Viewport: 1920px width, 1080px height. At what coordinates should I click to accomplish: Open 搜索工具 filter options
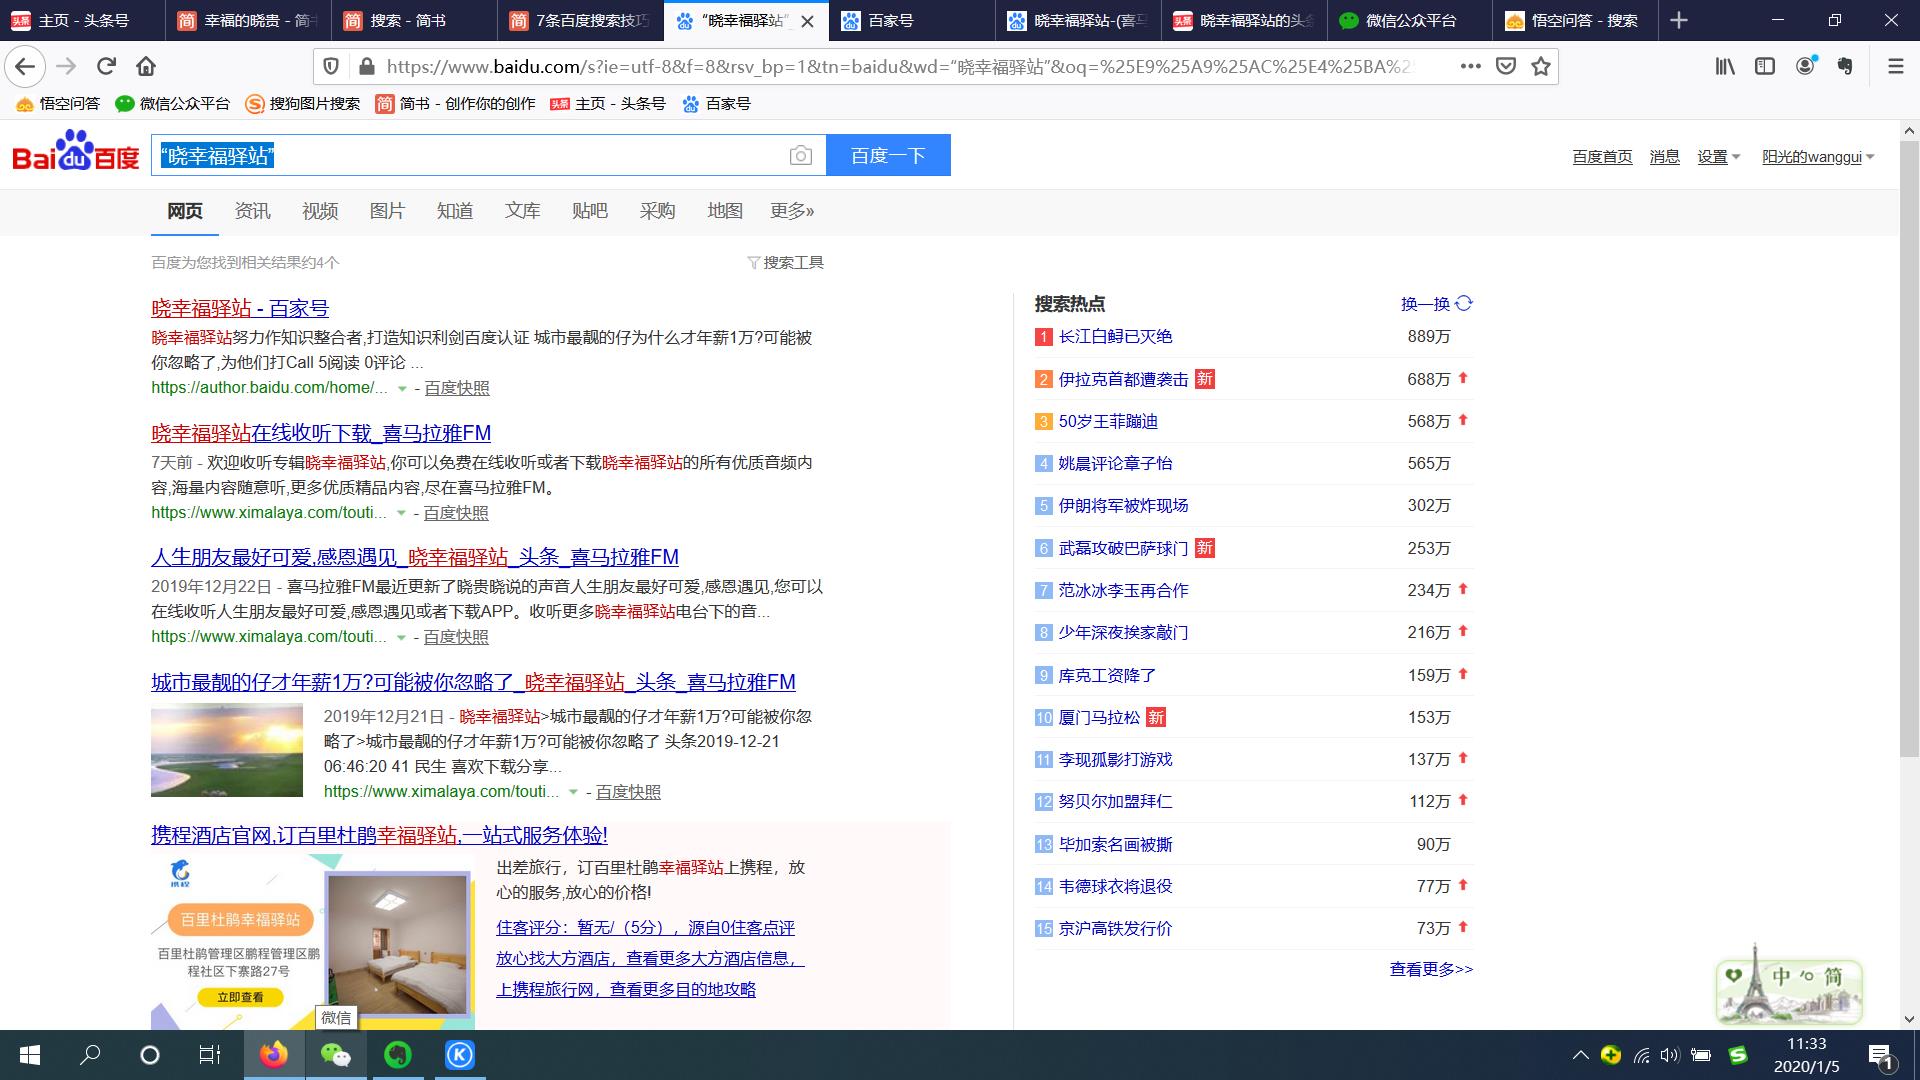click(x=785, y=262)
